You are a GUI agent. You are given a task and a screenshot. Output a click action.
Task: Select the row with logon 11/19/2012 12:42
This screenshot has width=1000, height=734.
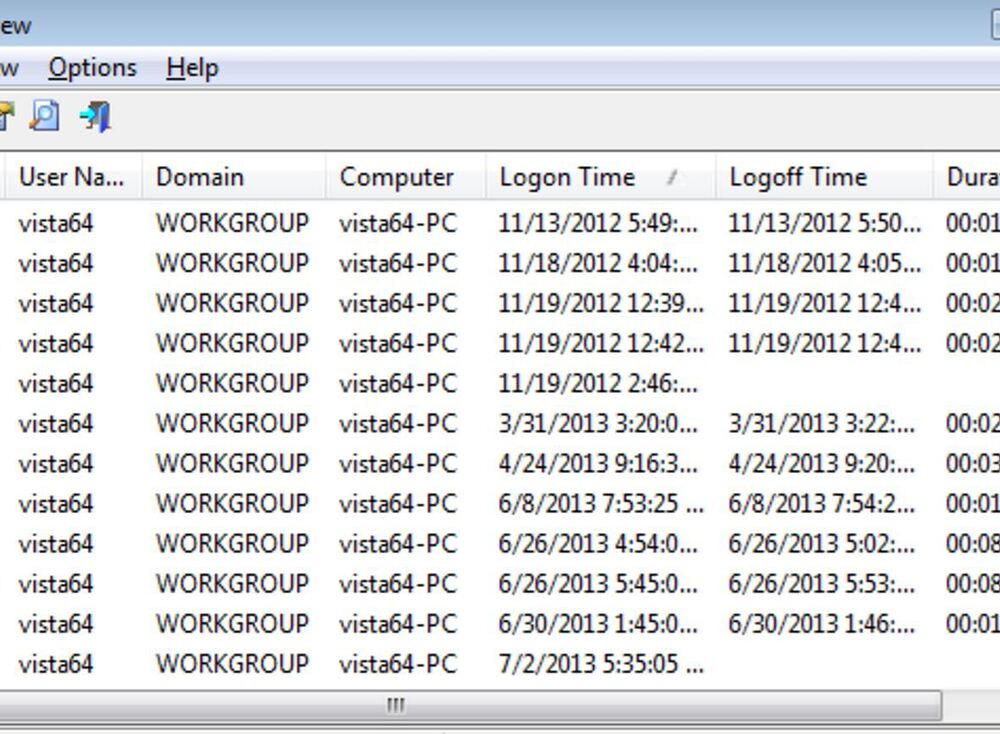(x=500, y=344)
